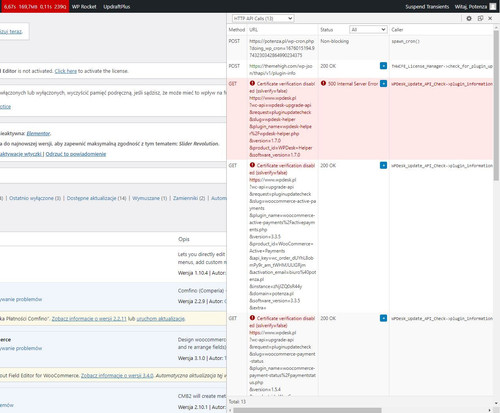Expand caller stack for woocommerce-active-payments row
This screenshot has width=500, height=413.
[x=383, y=165]
